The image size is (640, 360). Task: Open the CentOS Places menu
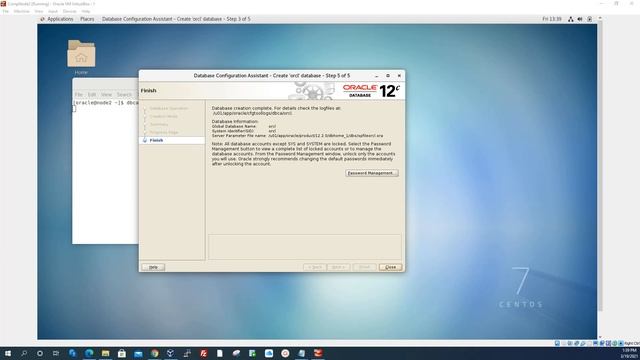87,19
